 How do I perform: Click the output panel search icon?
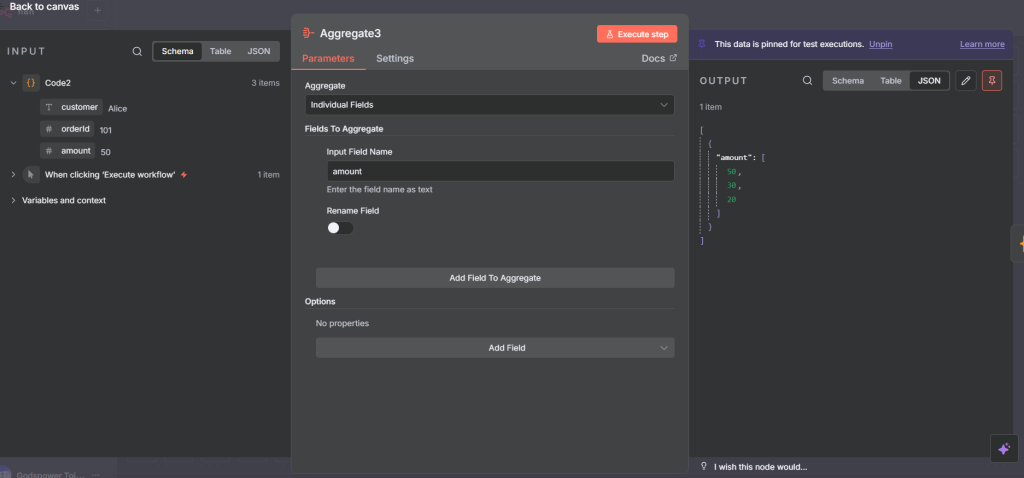(807, 81)
